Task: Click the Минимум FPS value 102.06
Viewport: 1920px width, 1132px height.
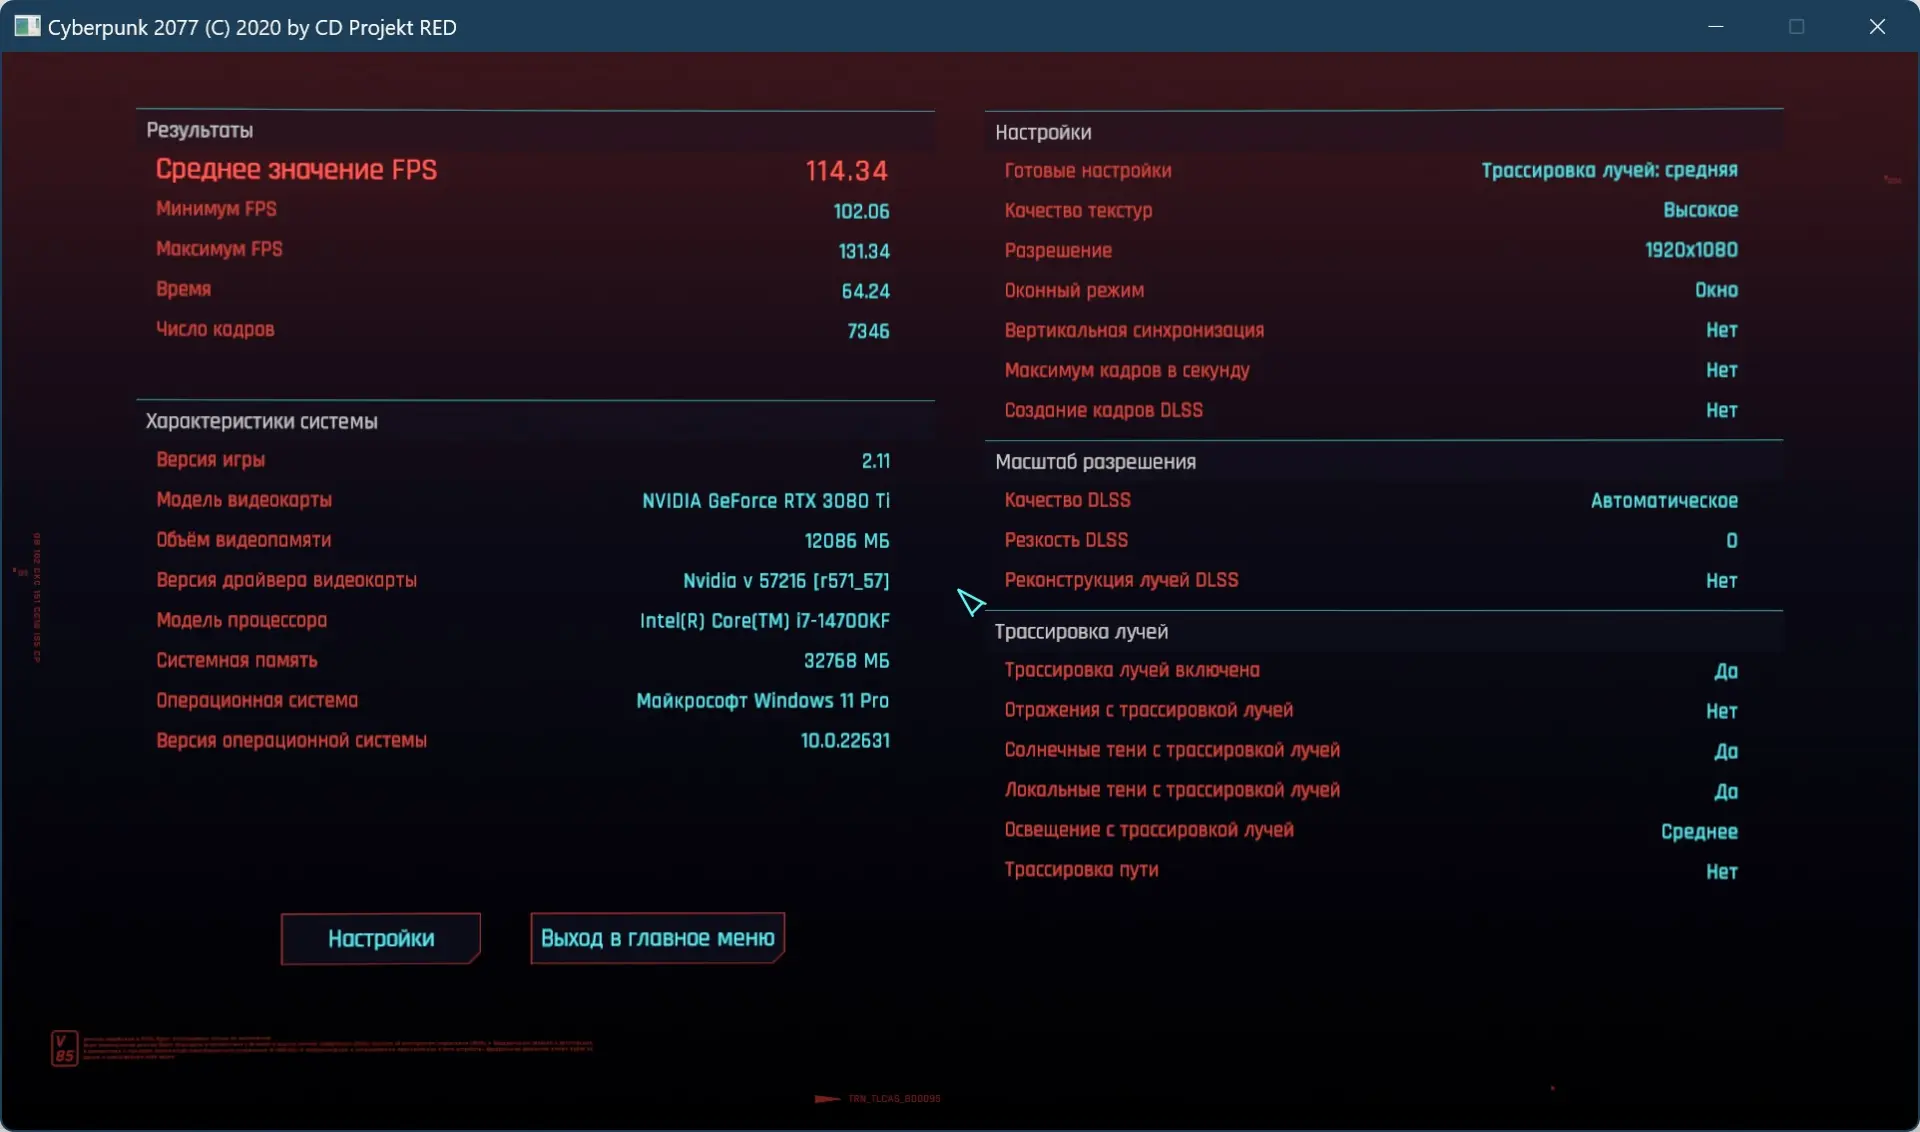Action: pyautogui.click(x=861, y=211)
